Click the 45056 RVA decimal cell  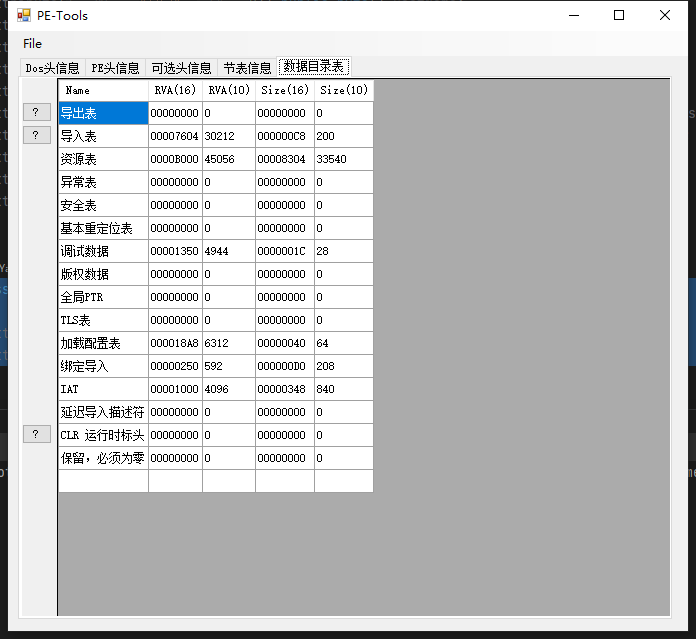[229, 159]
